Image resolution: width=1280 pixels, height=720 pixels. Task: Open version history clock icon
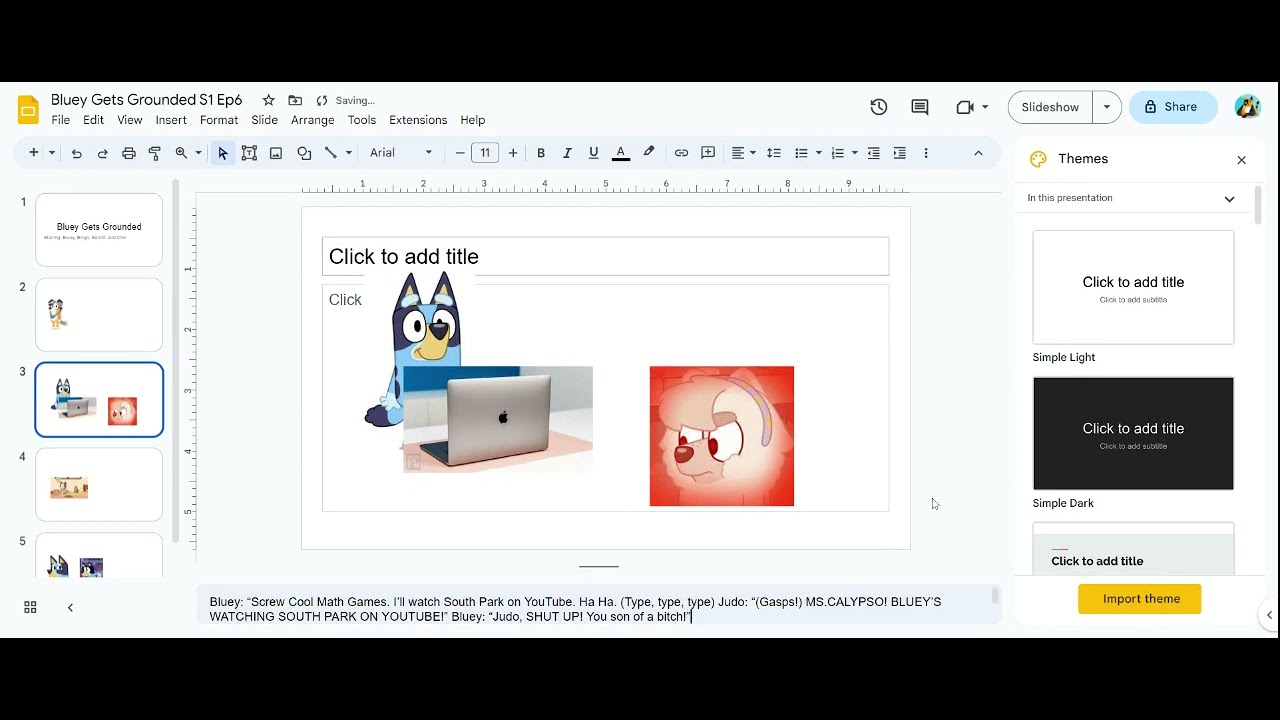(879, 107)
